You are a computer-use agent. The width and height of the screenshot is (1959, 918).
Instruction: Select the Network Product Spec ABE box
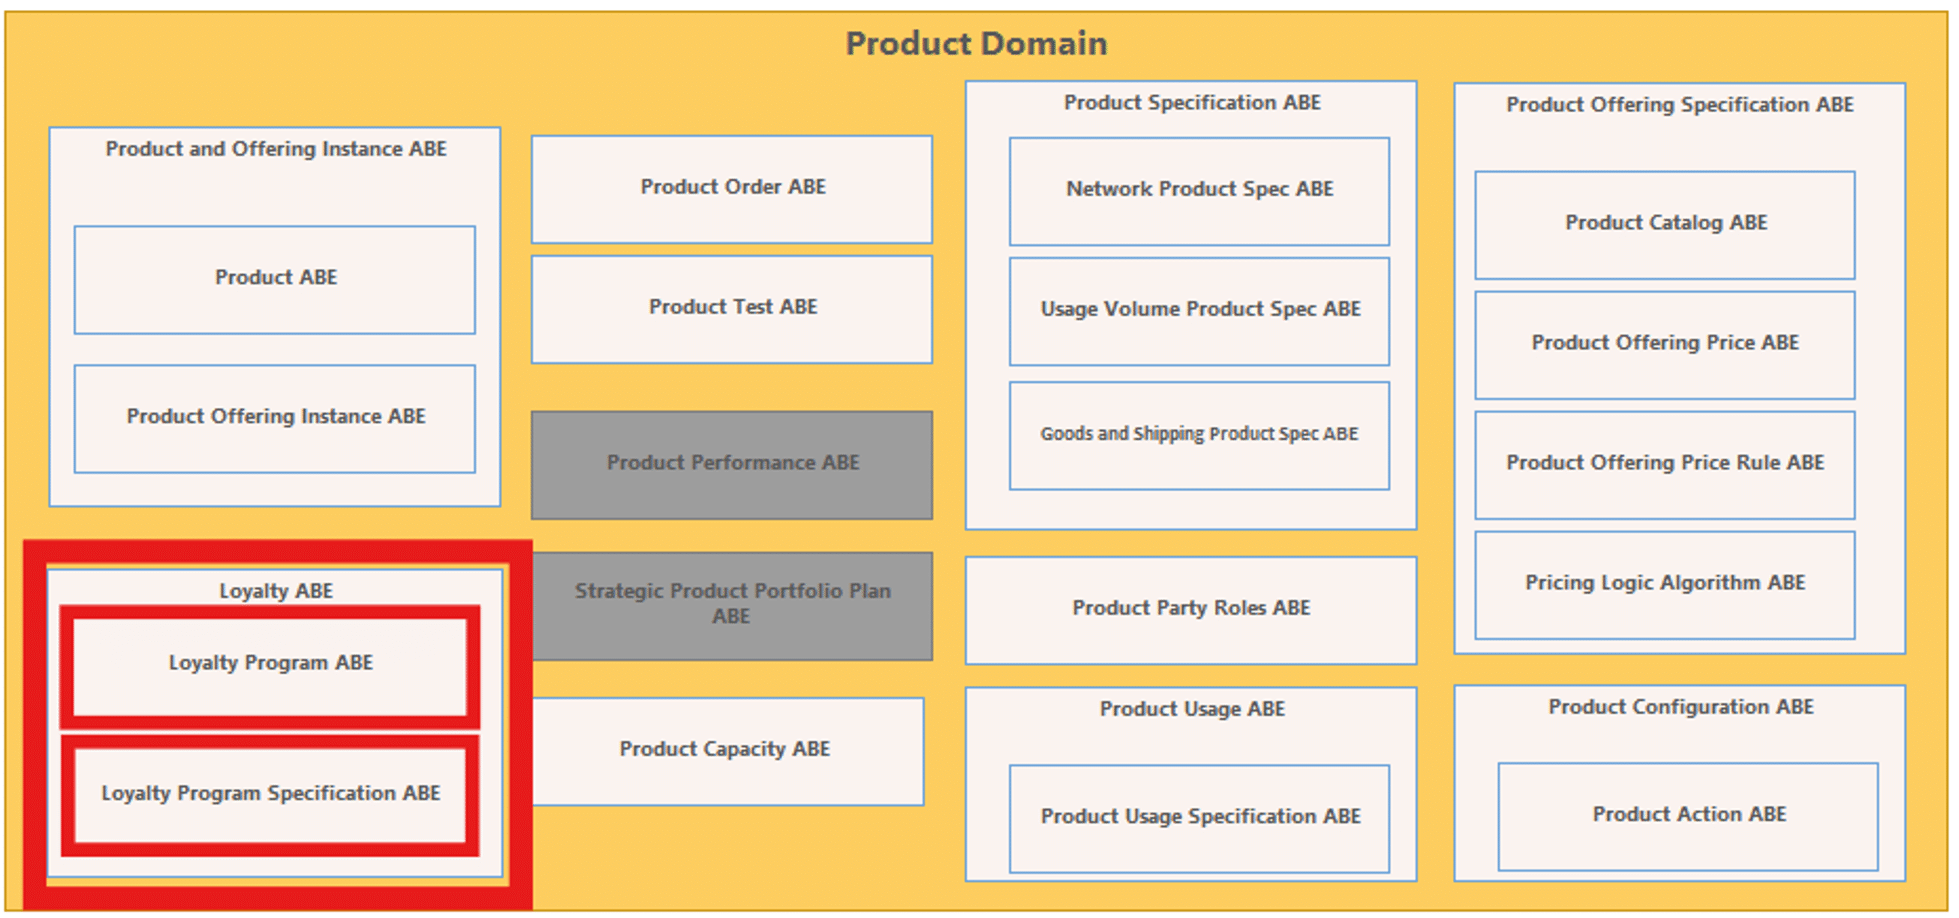[1199, 191]
